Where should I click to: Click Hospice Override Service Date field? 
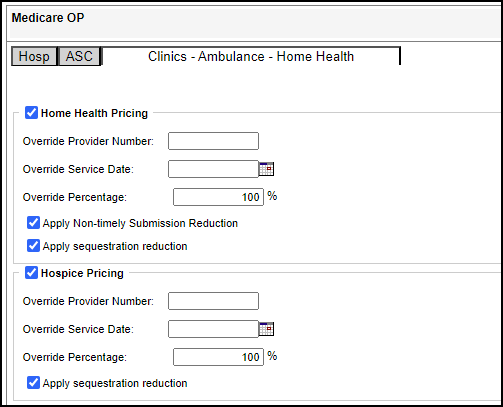click(213, 329)
